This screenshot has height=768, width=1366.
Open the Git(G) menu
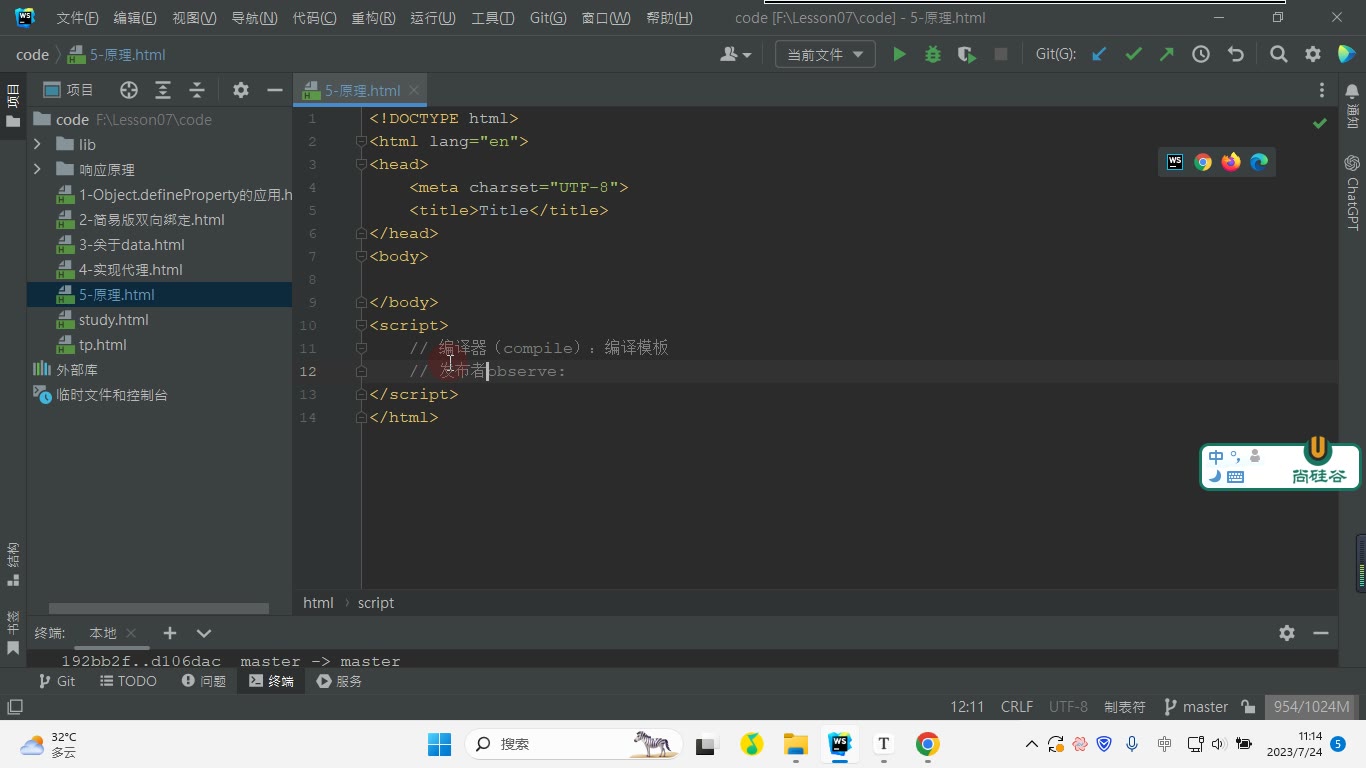coord(548,18)
